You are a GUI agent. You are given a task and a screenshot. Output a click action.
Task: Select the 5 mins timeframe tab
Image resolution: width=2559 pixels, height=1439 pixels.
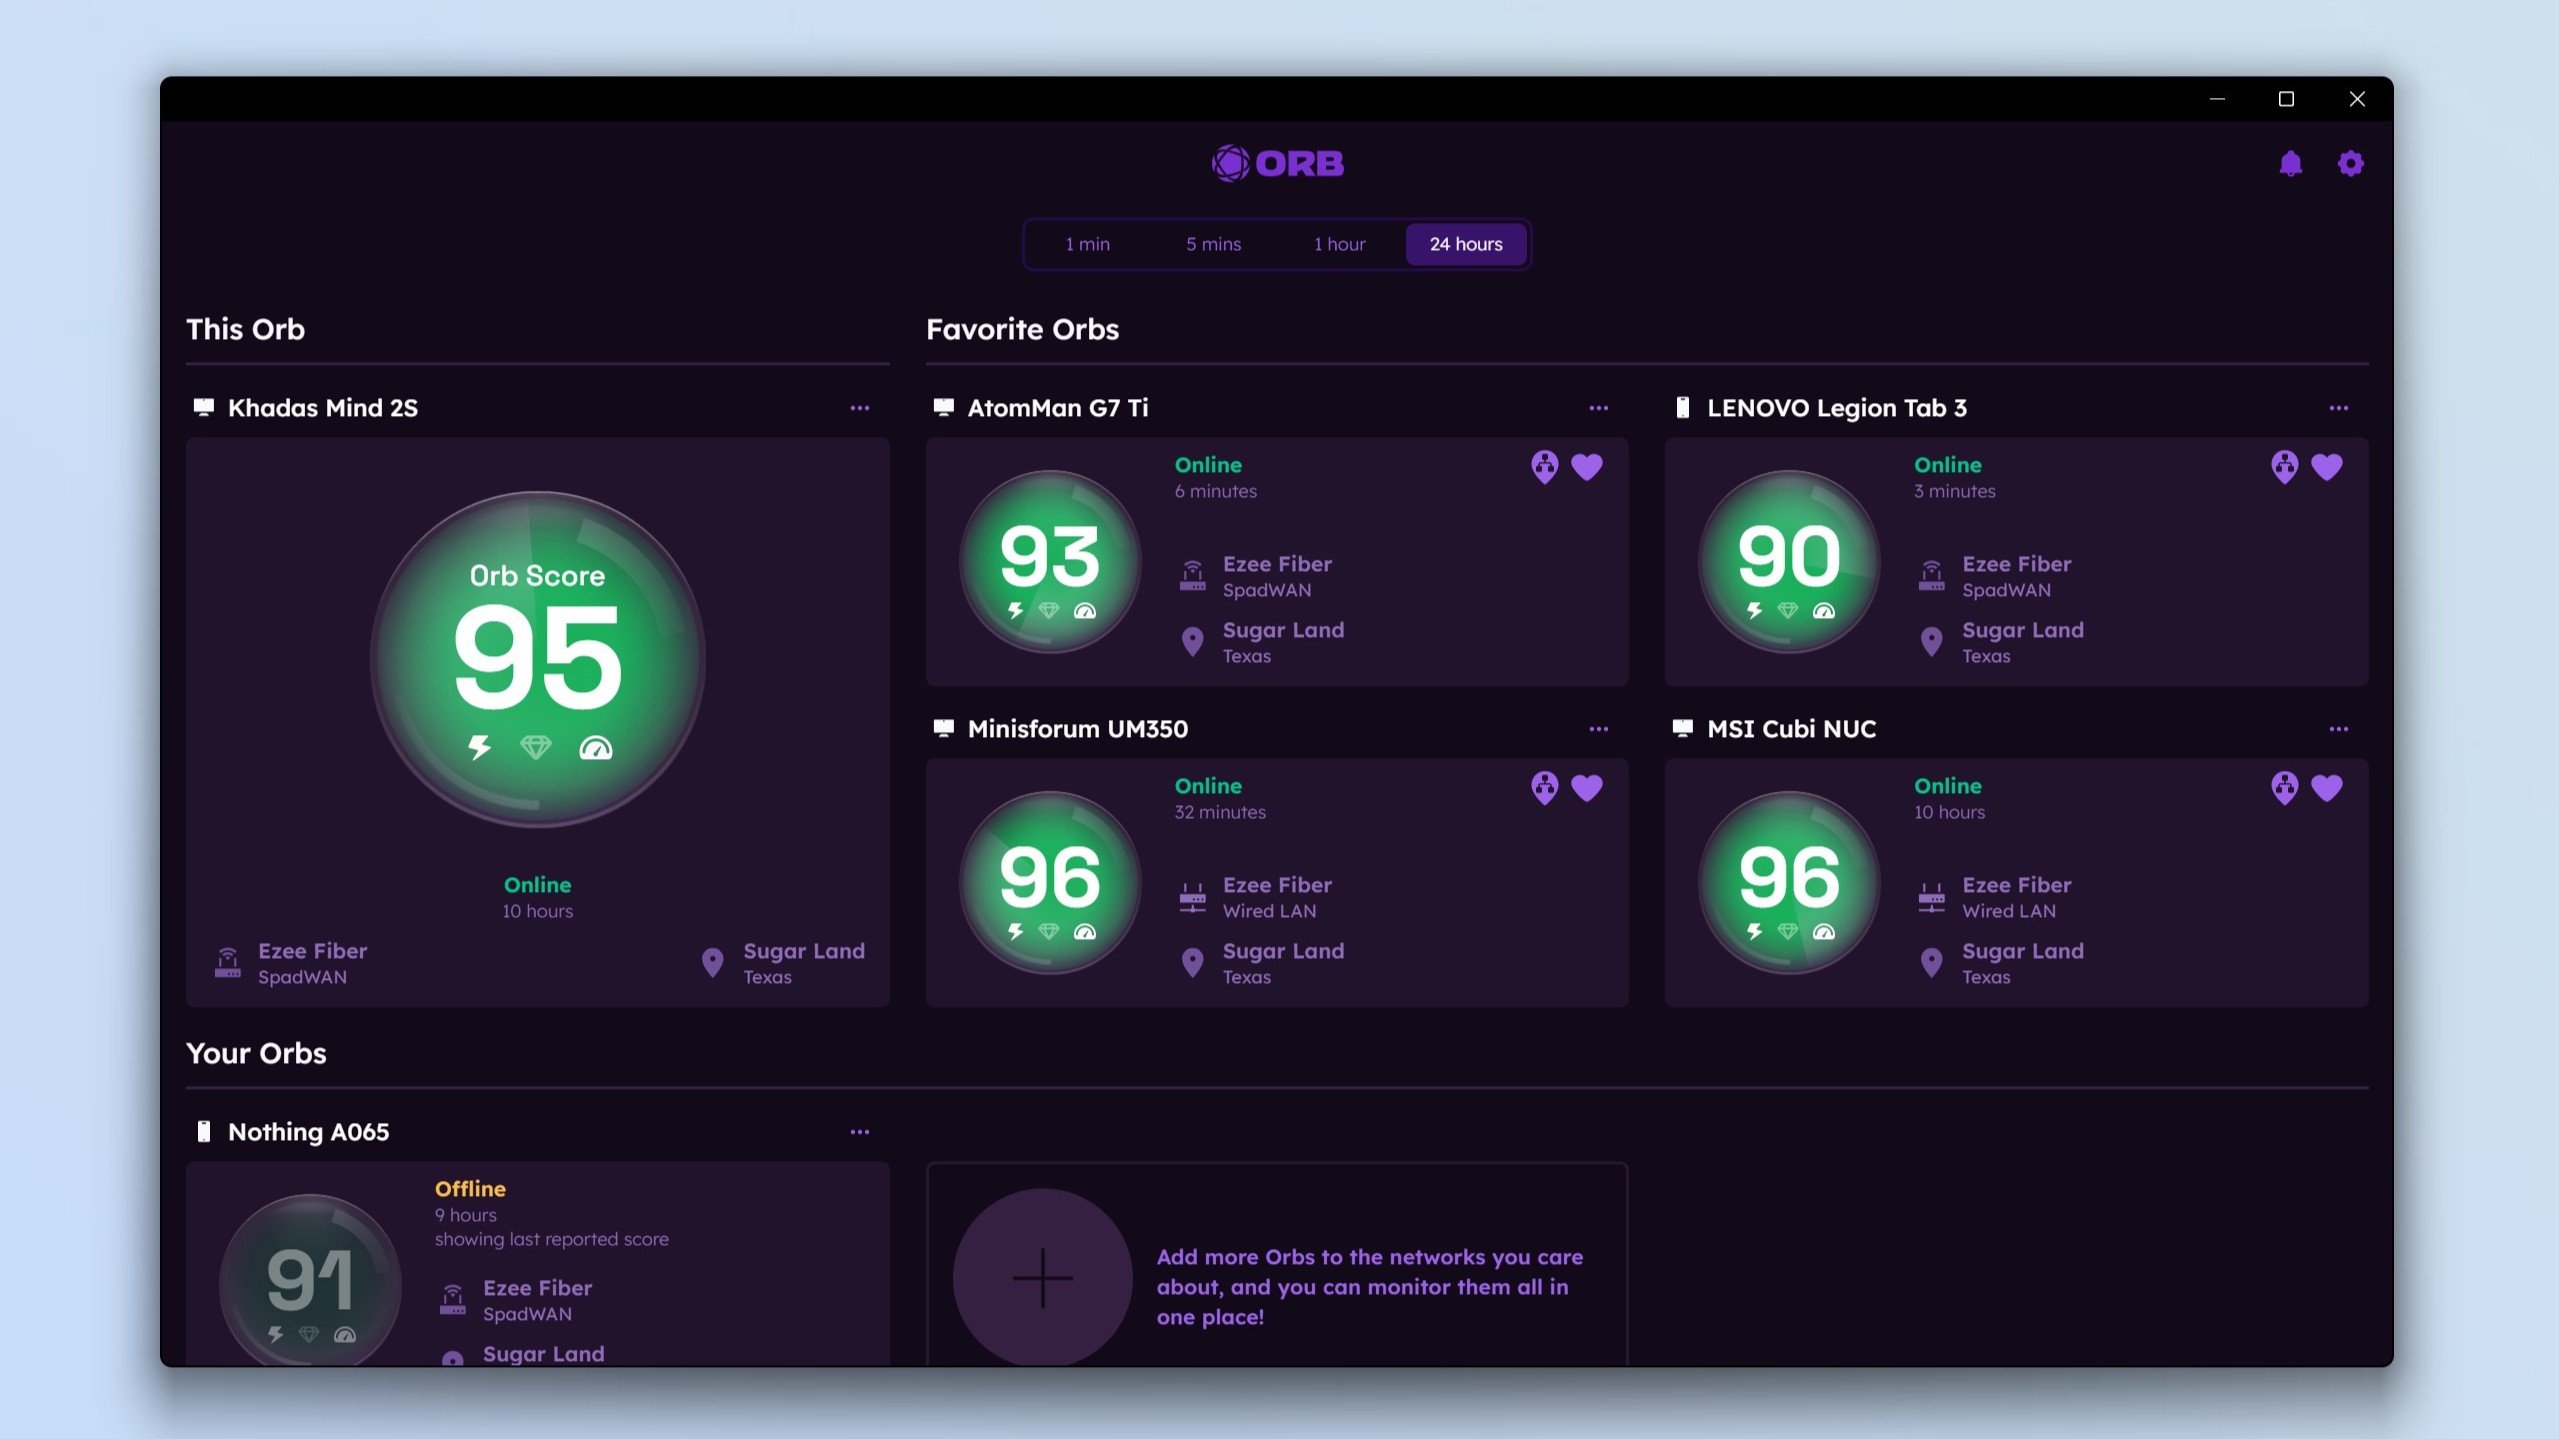(x=1213, y=244)
